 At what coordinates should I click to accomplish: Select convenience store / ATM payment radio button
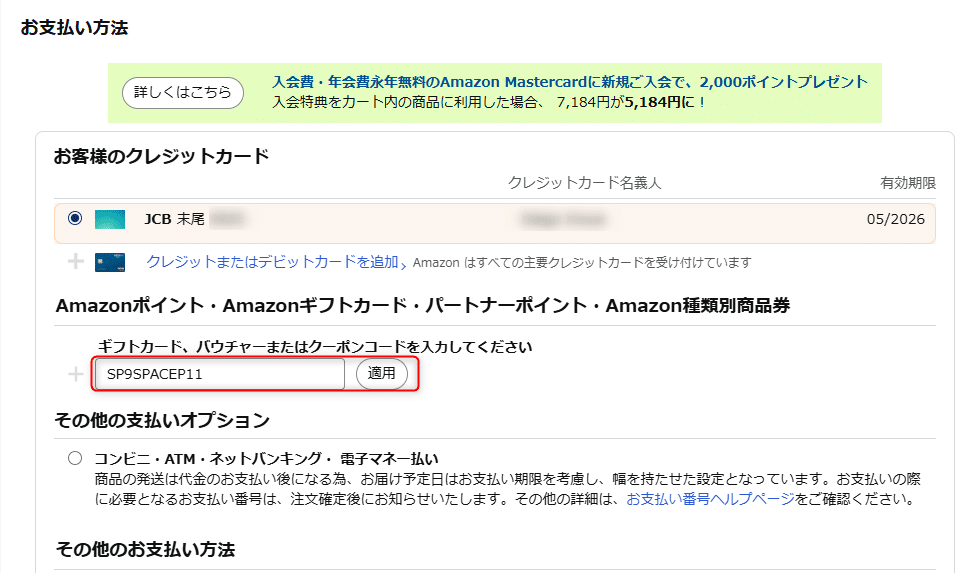(75, 458)
